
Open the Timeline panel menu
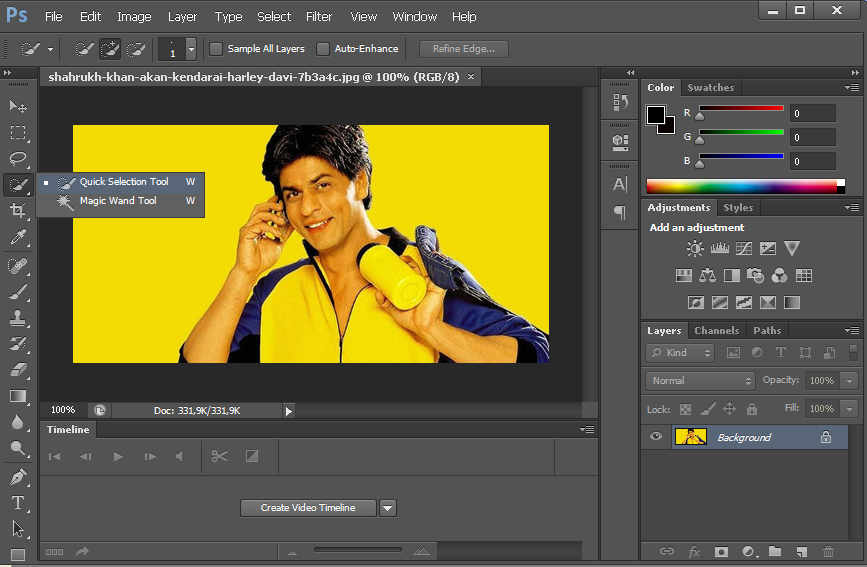point(587,429)
